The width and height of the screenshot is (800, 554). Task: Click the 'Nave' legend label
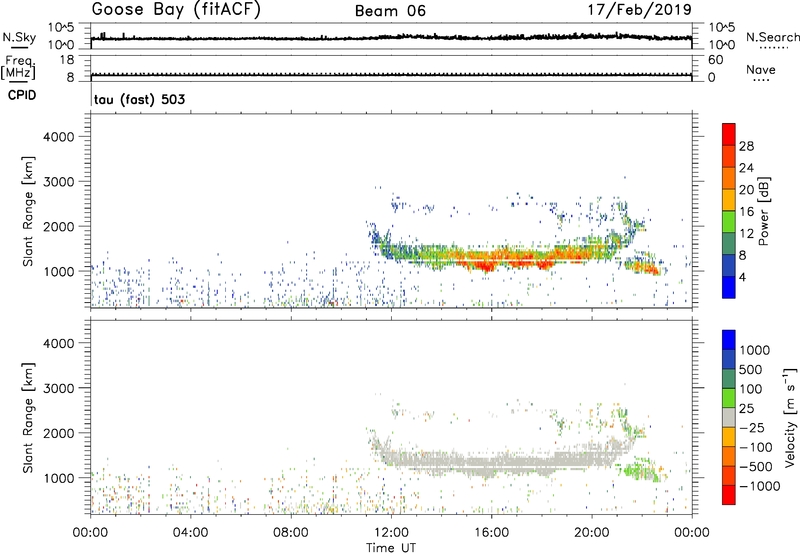click(x=761, y=70)
